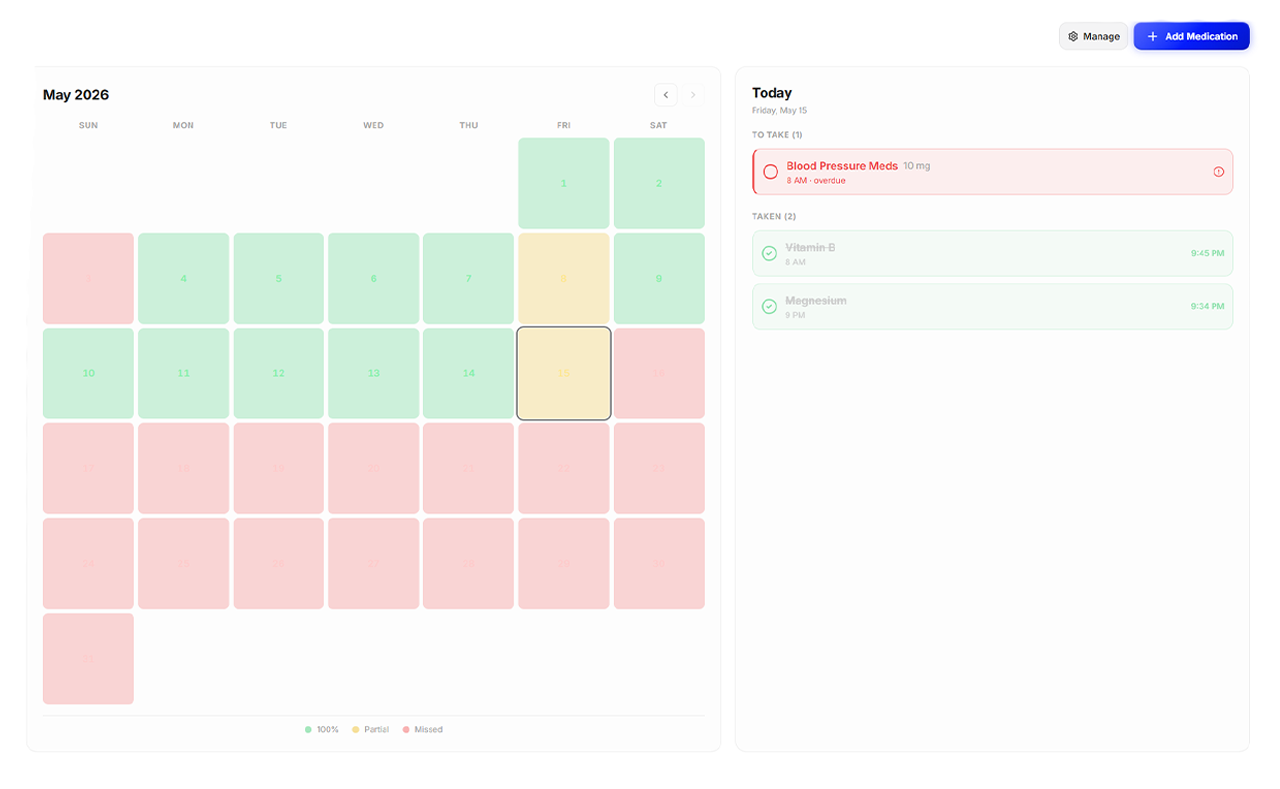Click the plus icon in Add Medication
The image size is (1280, 789).
pos(1152,36)
